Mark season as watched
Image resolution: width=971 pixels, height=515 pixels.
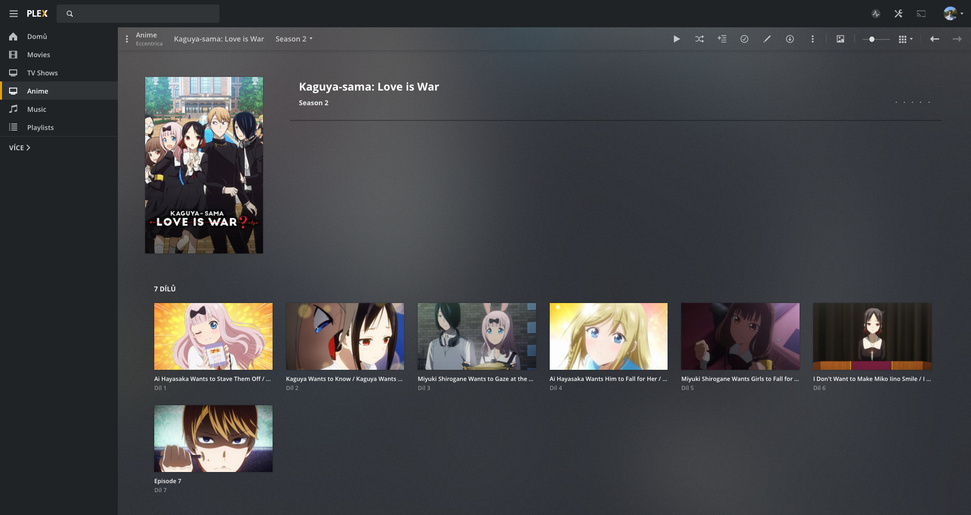744,39
